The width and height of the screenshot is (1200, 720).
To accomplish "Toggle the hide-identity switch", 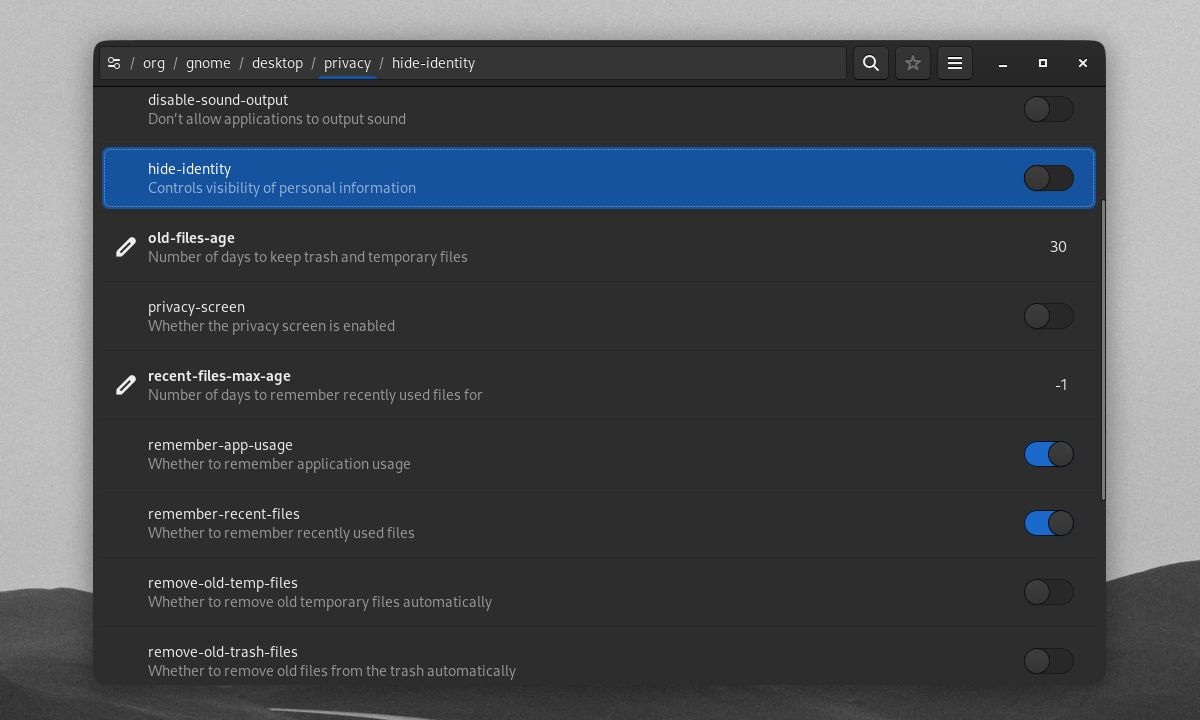I will coord(1048,178).
